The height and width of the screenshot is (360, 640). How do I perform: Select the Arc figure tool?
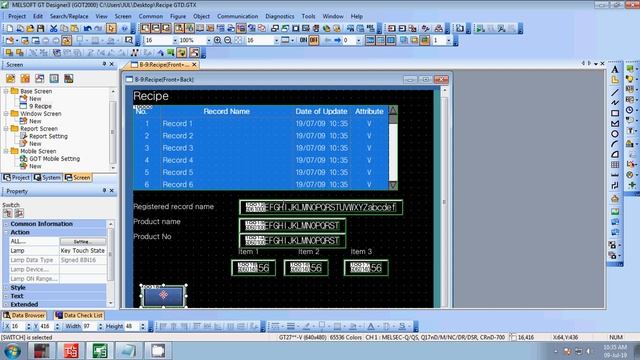[615, 144]
